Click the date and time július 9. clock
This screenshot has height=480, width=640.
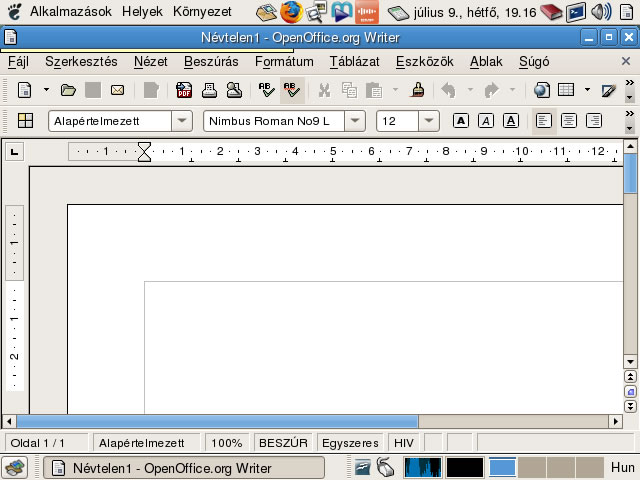[475, 13]
